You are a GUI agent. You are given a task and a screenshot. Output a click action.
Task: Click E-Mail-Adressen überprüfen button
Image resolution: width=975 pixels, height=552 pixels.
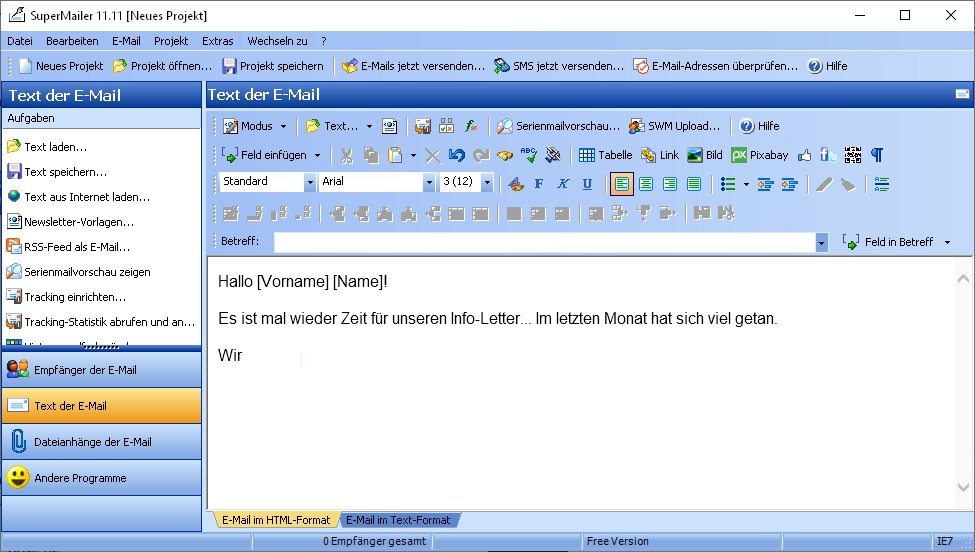point(716,66)
